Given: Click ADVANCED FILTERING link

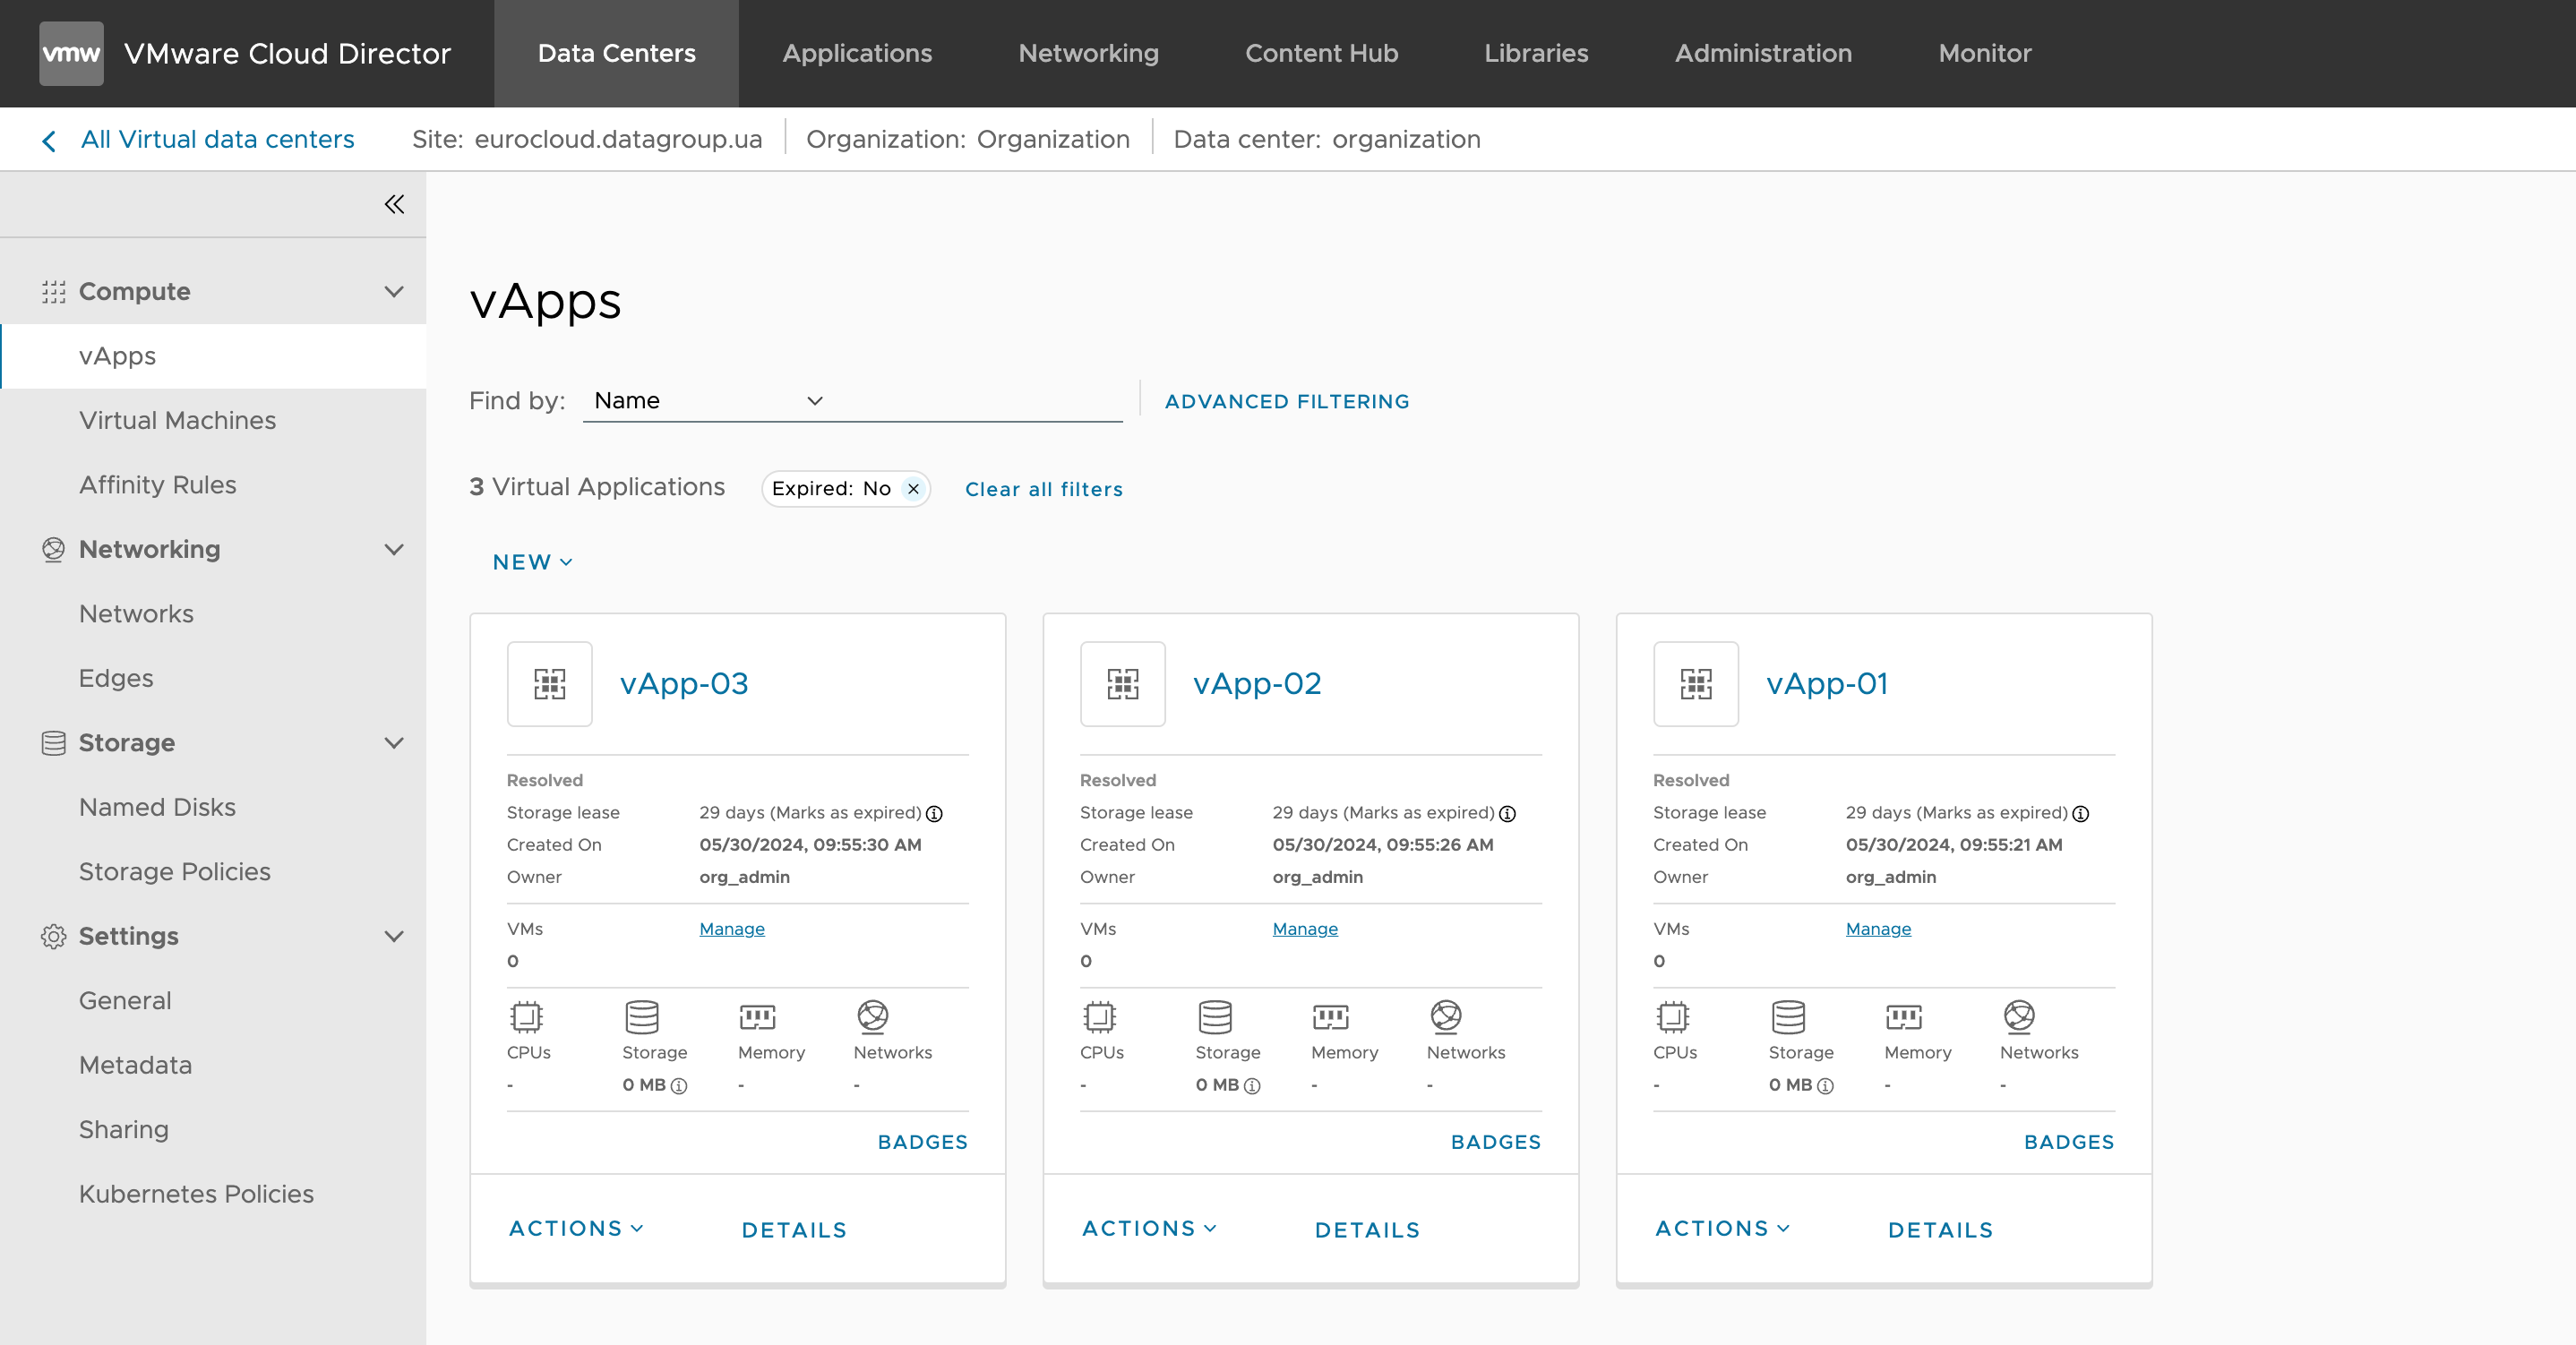Looking at the screenshot, I should tap(1287, 401).
